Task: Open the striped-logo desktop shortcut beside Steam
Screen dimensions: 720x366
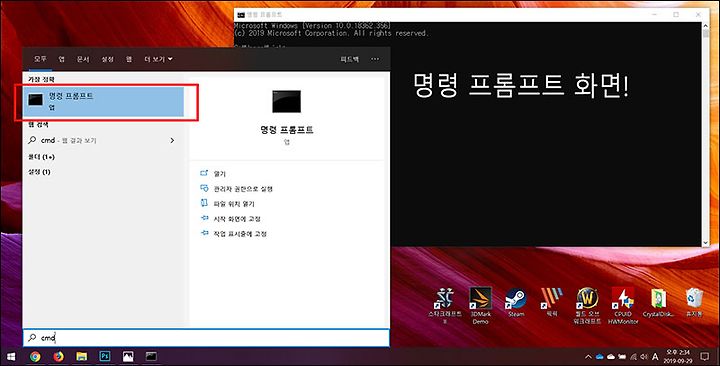Action: 551,302
